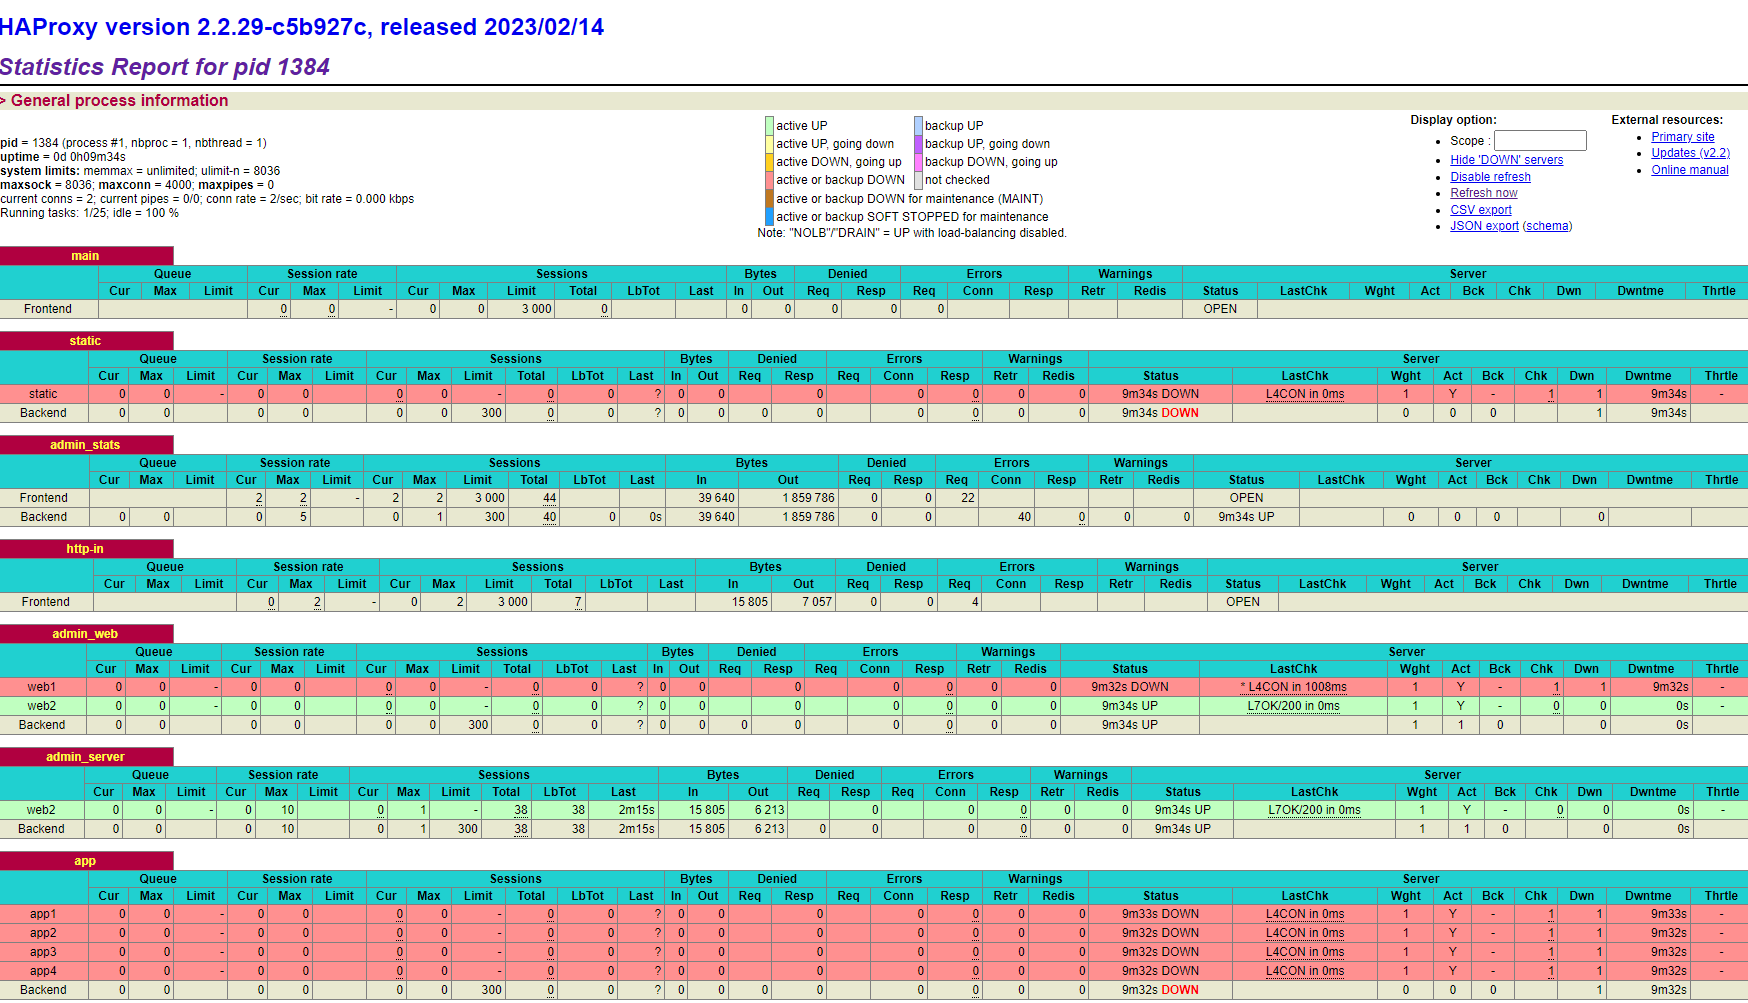Click the HAProxy version heading
Image resolution: width=1748 pixels, height=1003 pixels.
[302, 27]
